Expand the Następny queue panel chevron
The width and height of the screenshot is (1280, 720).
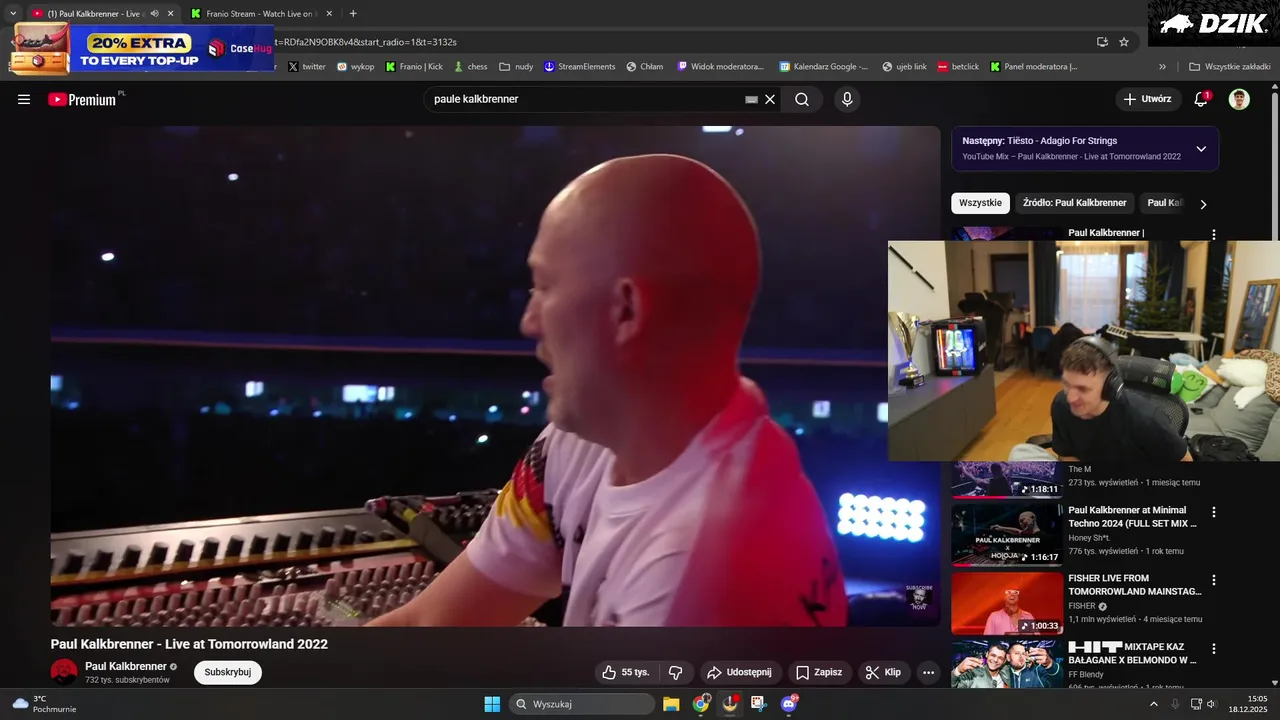point(1201,149)
